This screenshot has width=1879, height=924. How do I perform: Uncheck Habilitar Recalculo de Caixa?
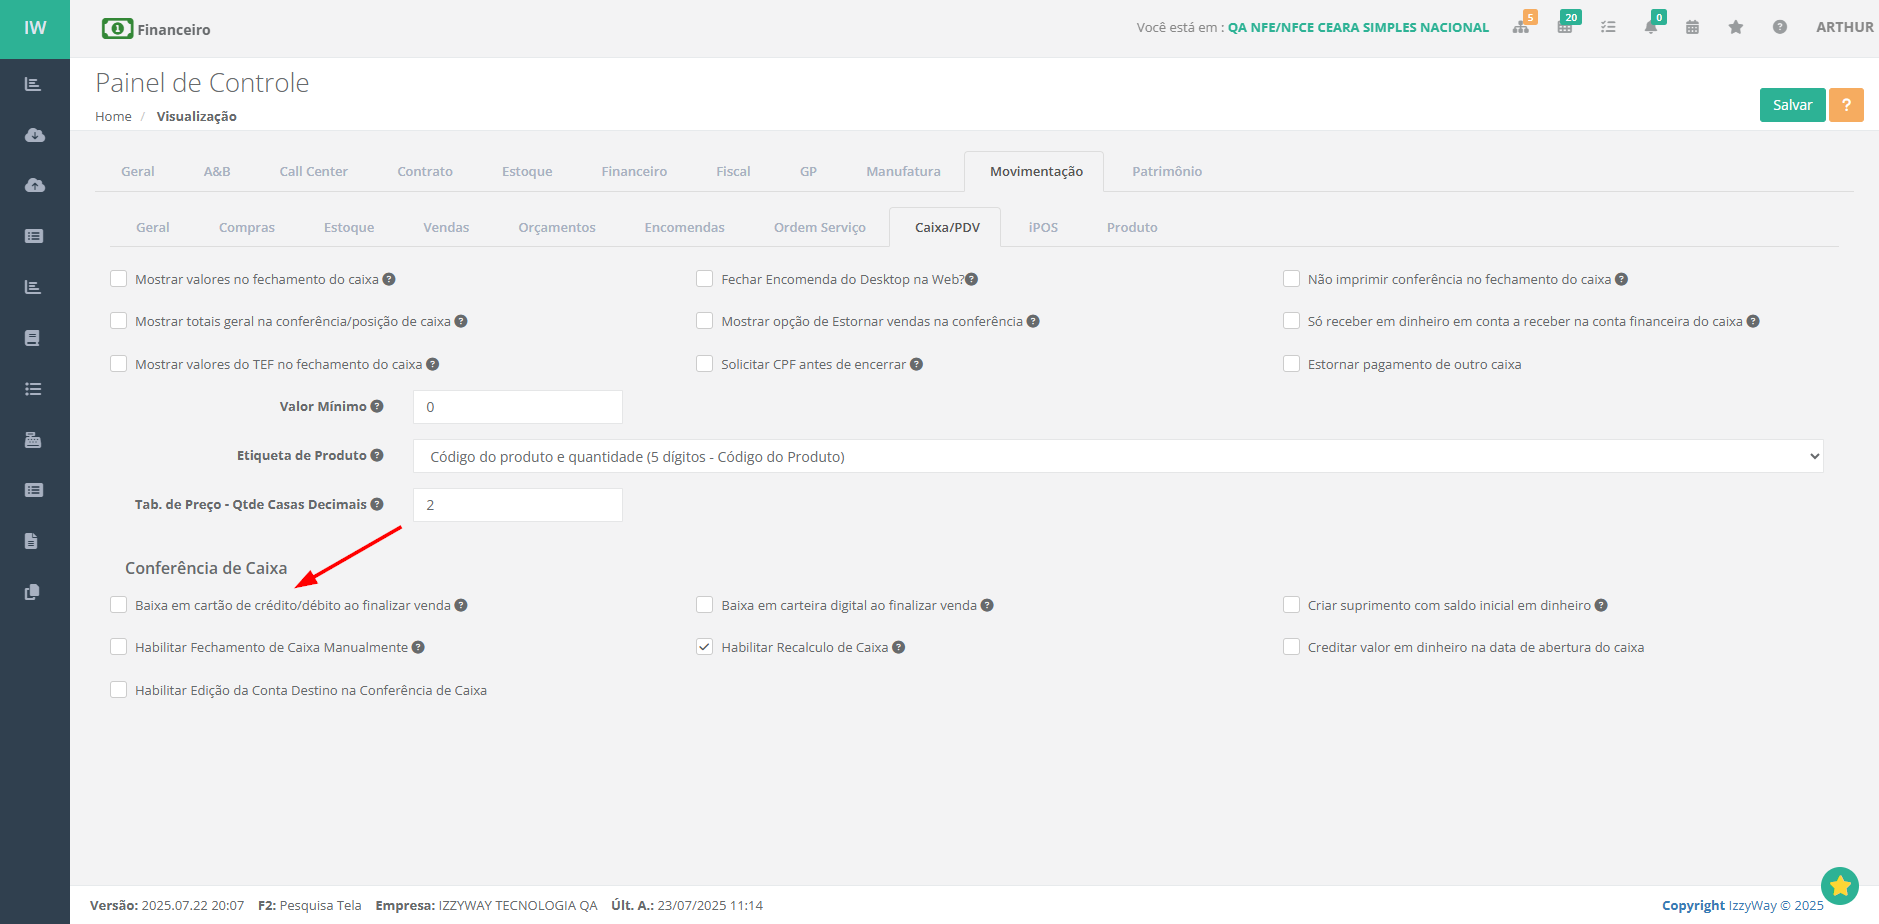[705, 647]
